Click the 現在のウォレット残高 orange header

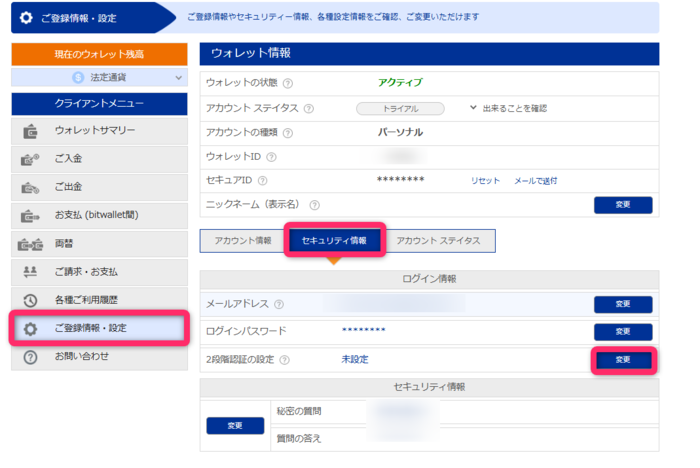99,54
